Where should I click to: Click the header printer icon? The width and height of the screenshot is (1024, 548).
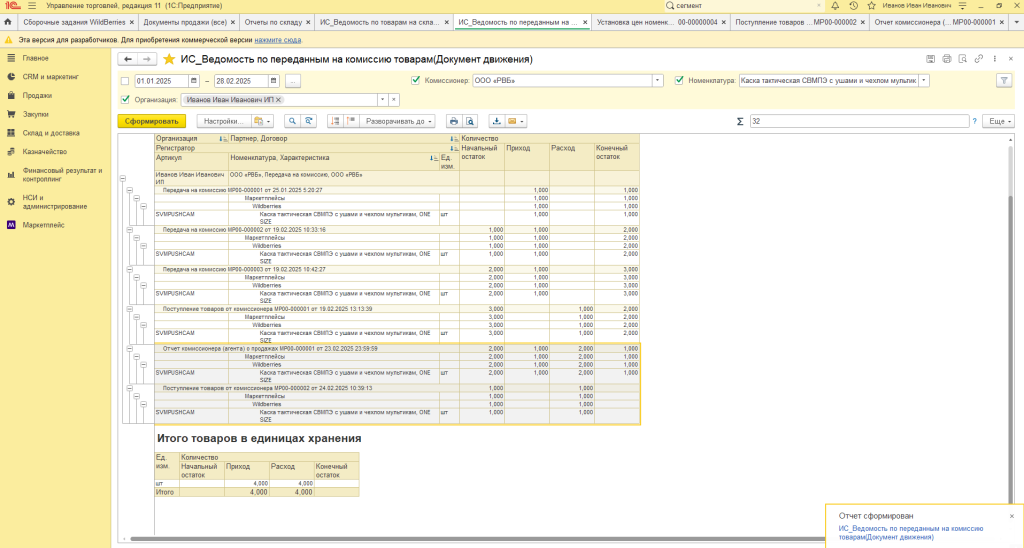tap(947, 59)
